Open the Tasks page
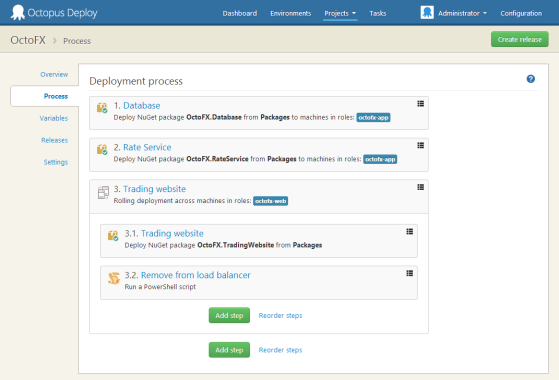 tap(378, 13)
